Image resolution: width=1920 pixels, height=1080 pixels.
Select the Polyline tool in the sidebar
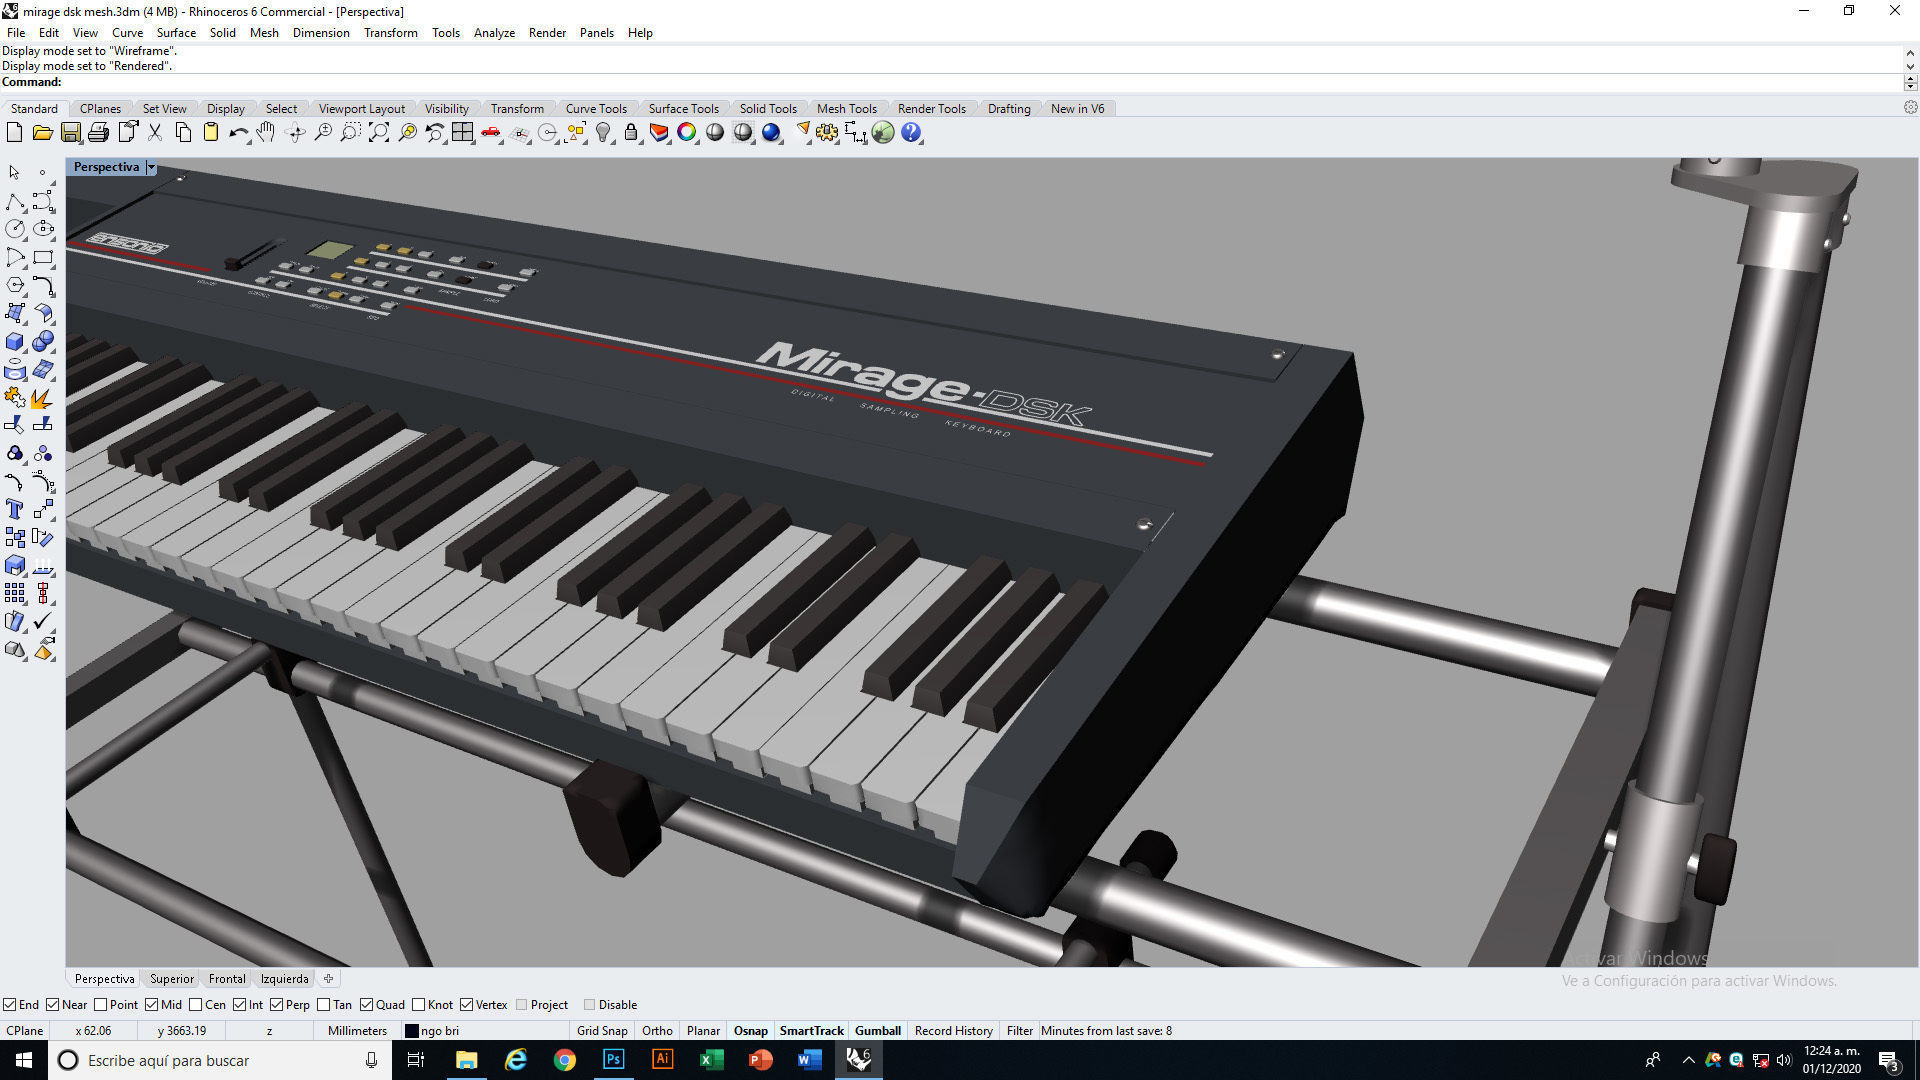(x=15, y=202)
